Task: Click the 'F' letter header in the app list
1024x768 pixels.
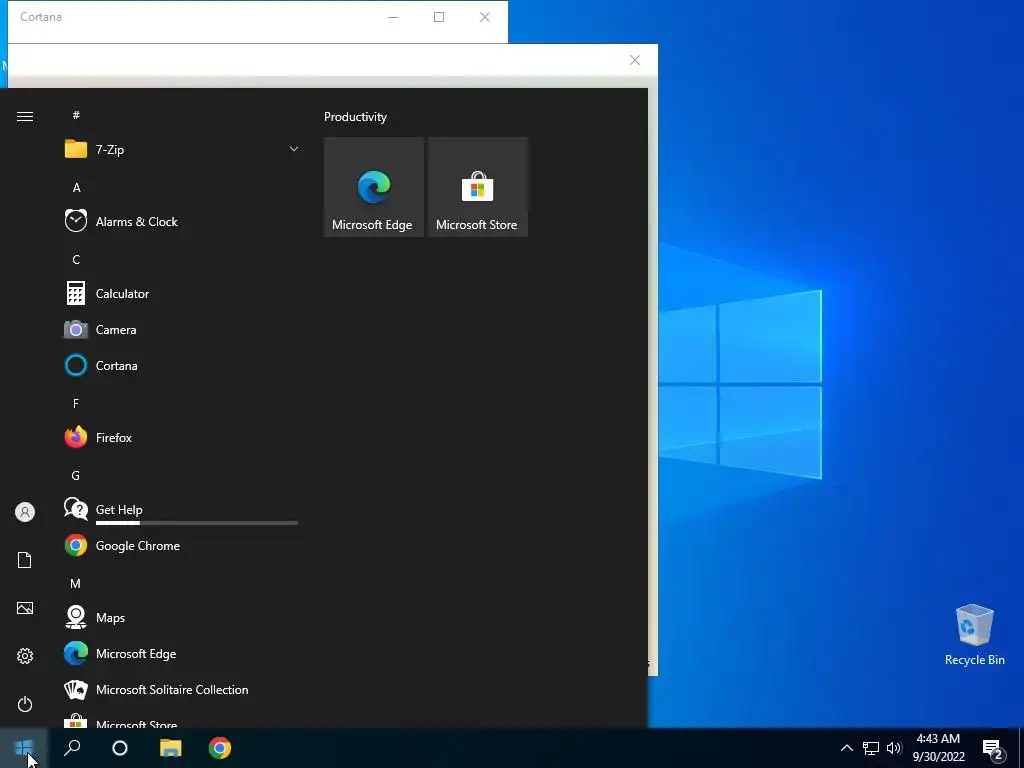Action: coord(76,404)
